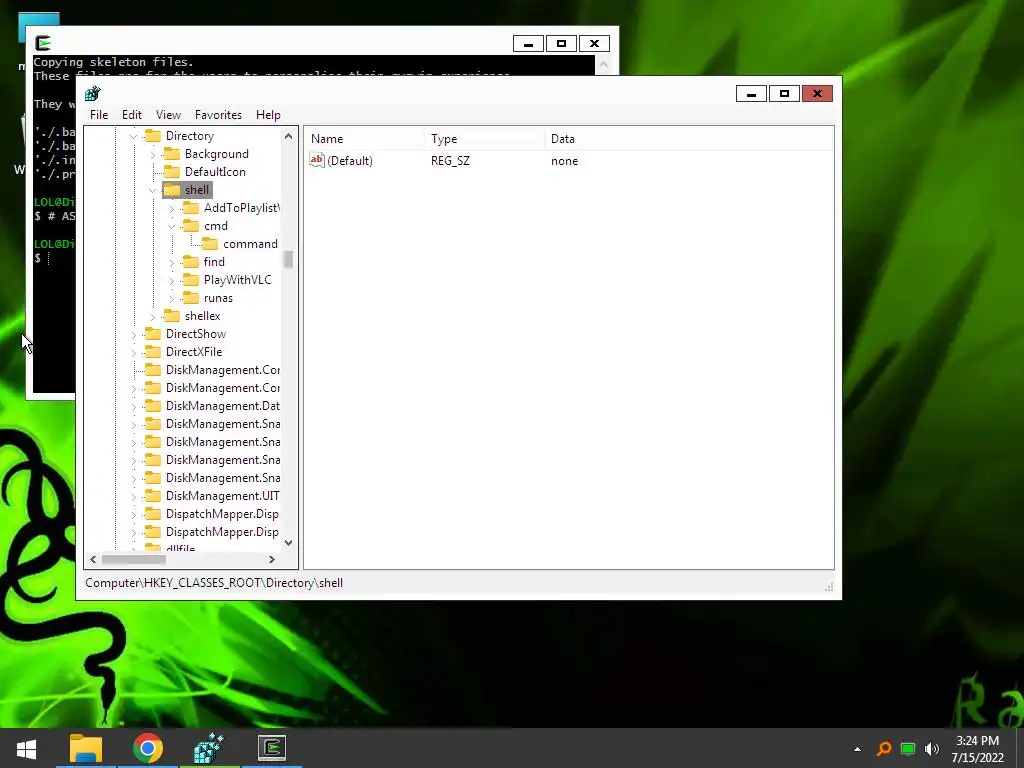Show hidden system tray icons
Screen dimensions: 1024x768
pyautogui.click(x=857, y=749)
